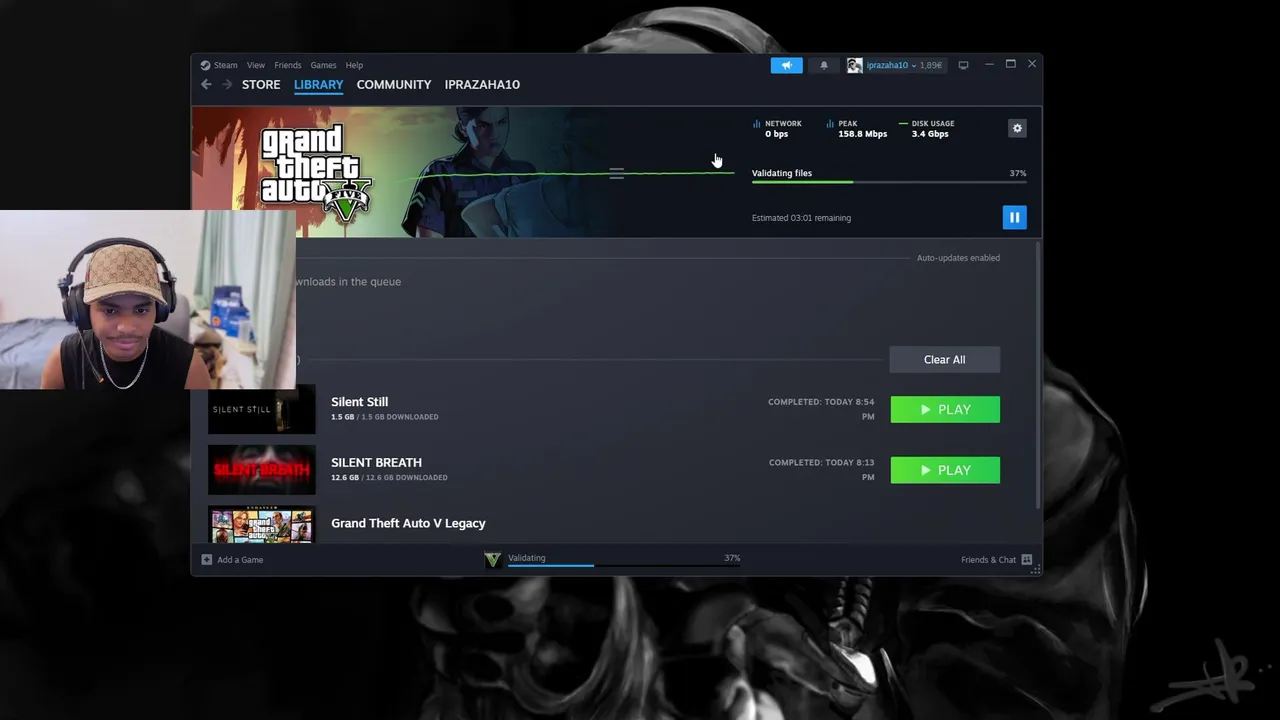Open the View menu

[256, 65]
